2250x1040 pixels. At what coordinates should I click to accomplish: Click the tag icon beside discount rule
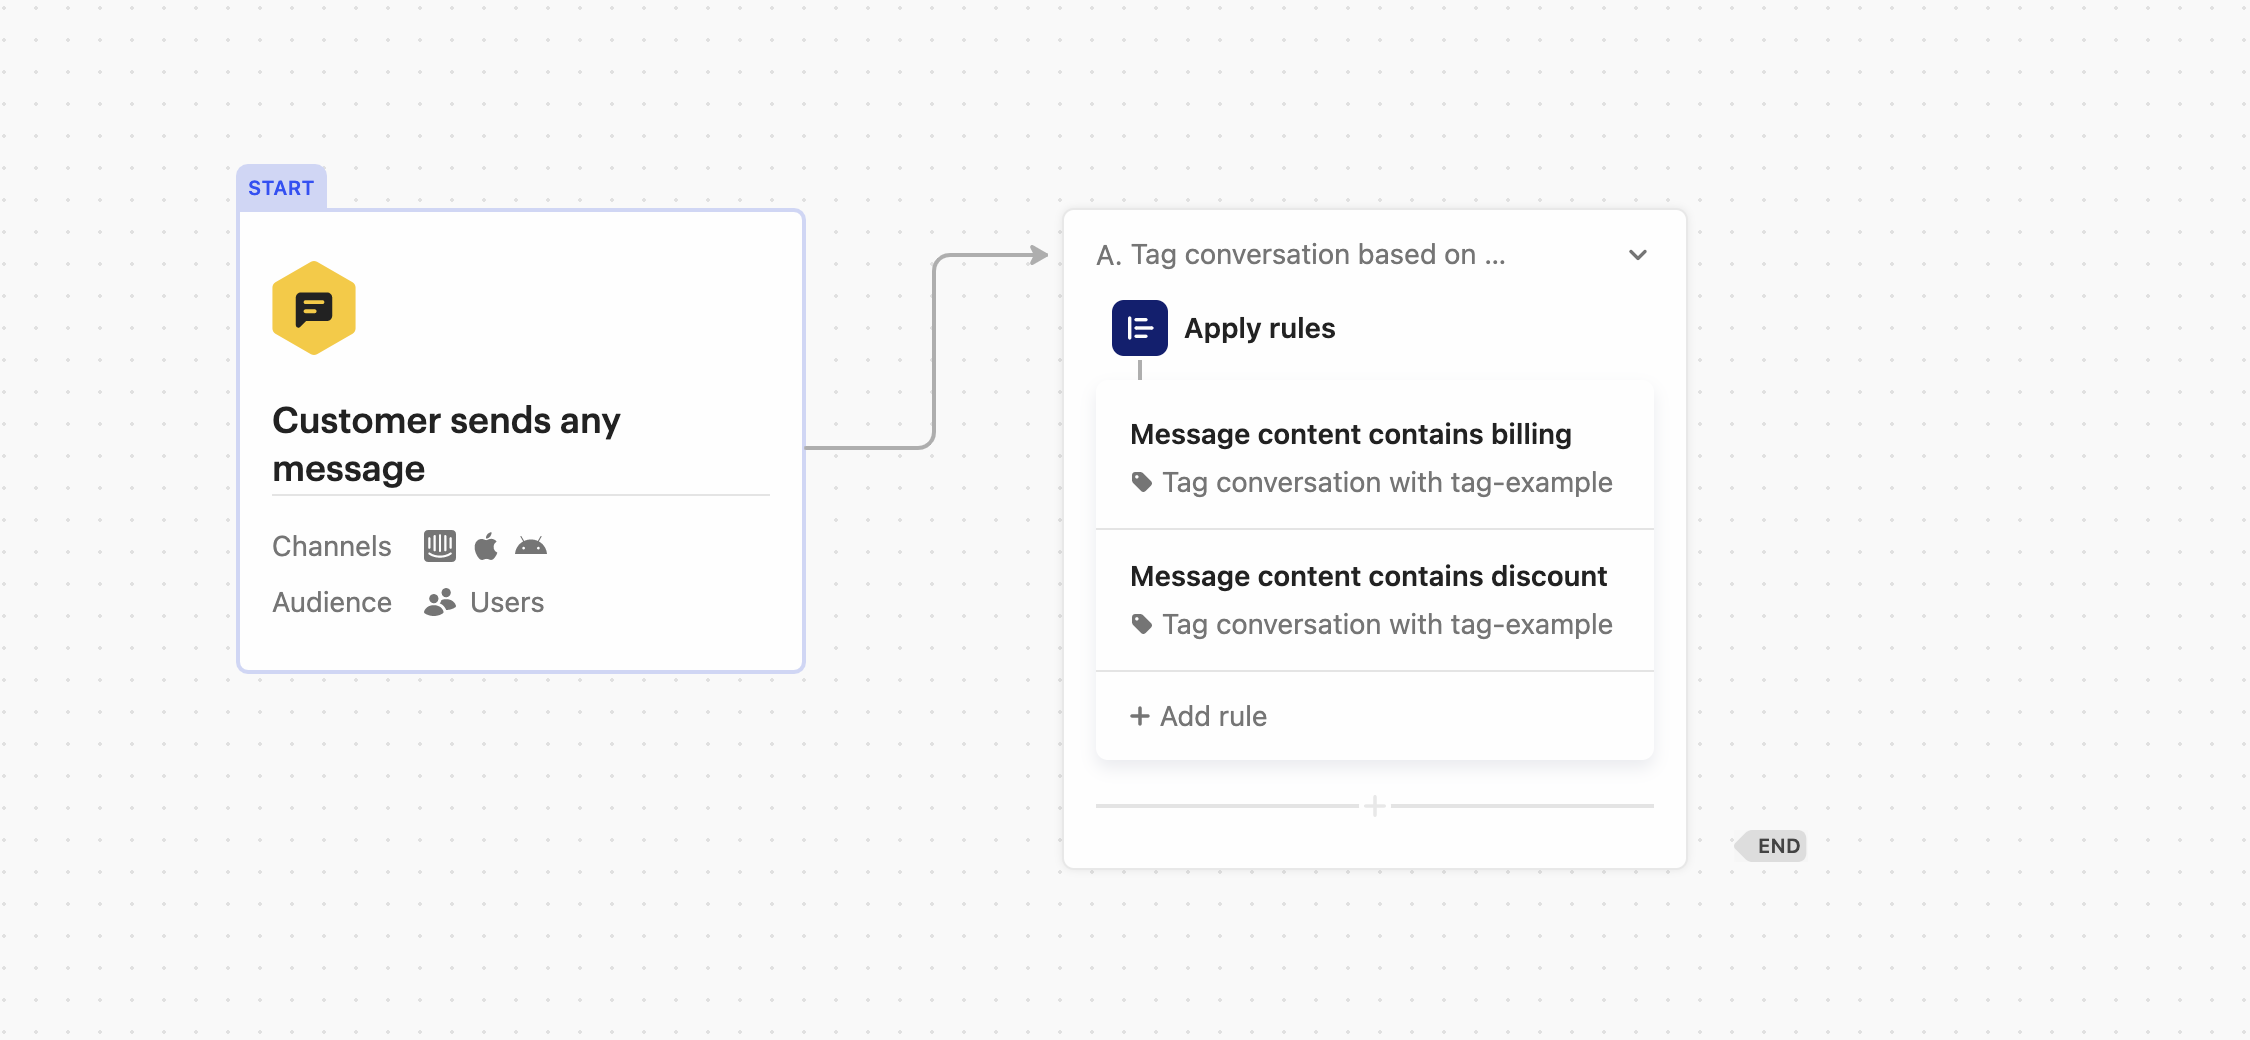[1141, 623]
